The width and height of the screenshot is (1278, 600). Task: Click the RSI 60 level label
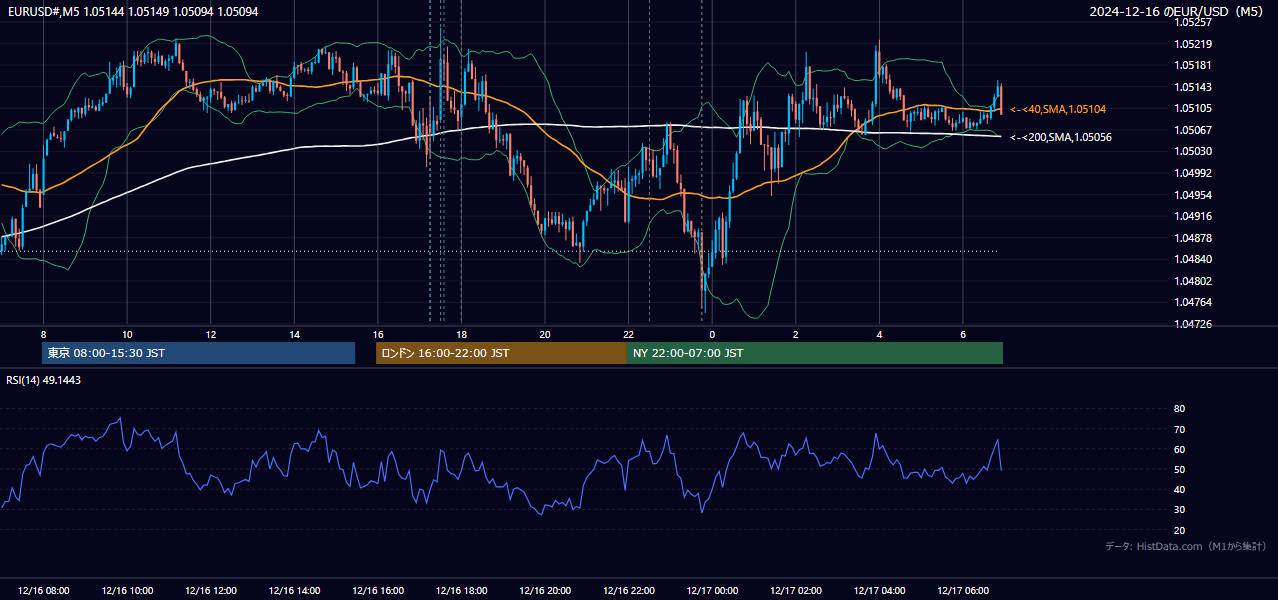pos(1179,449)
